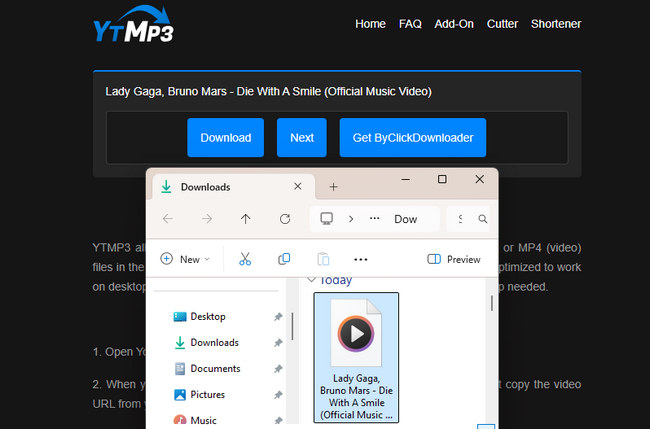Click the pin icon next to Documents

pos(278,369)
